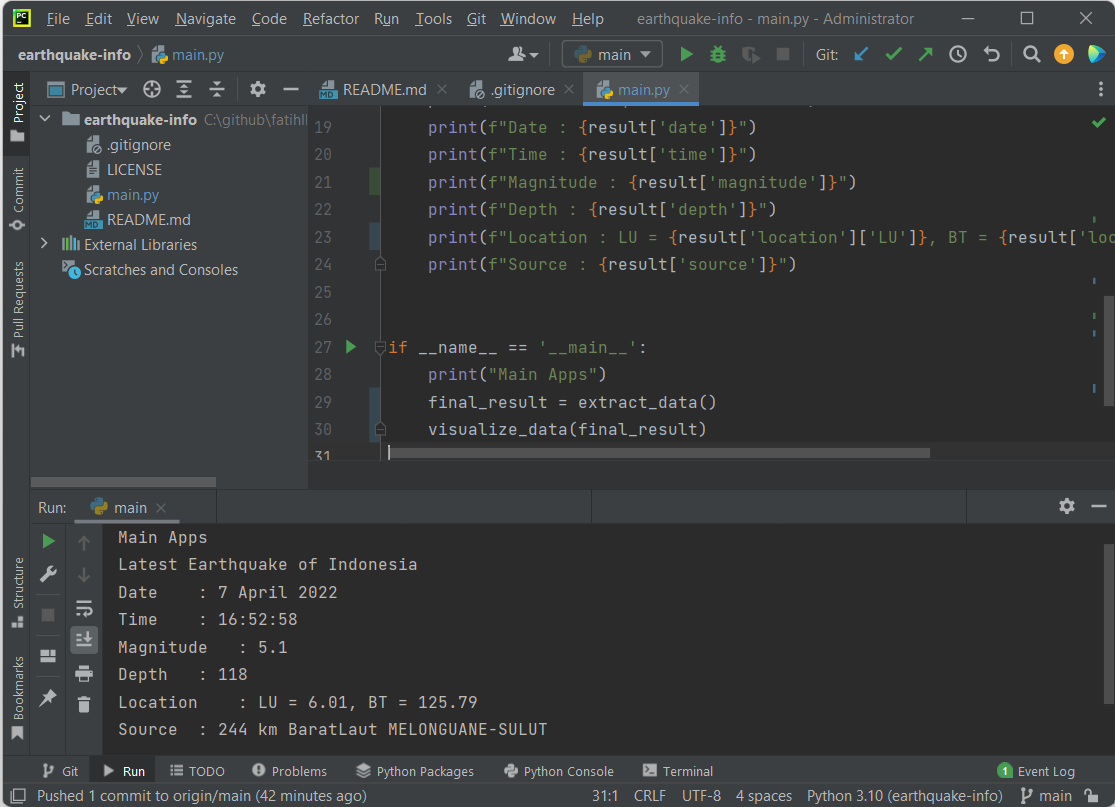Screen dimensions: 1115x807
Task: Collapse the earthquake-info project folder
Action: tap(44, 117)
